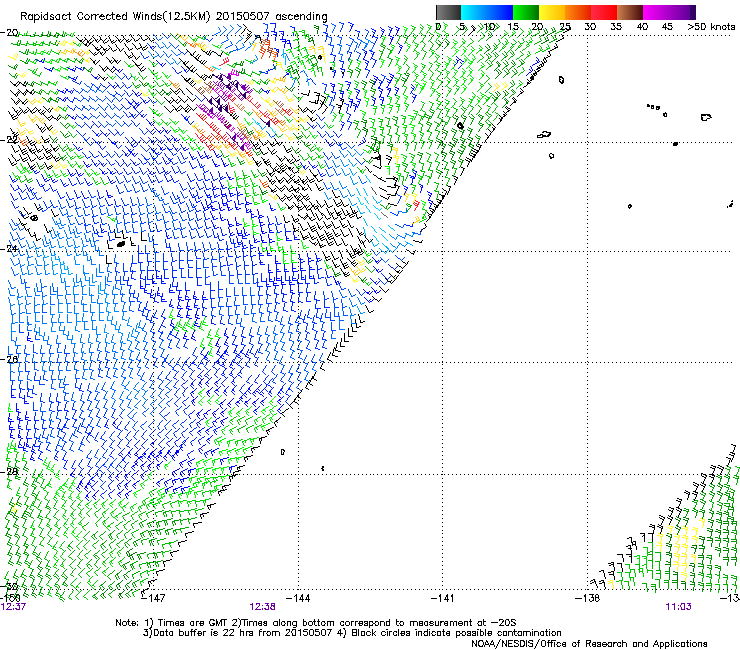
Task: Click the purple '12:38' swath time label
Action: pyautogui.click(x=262, y=607)
